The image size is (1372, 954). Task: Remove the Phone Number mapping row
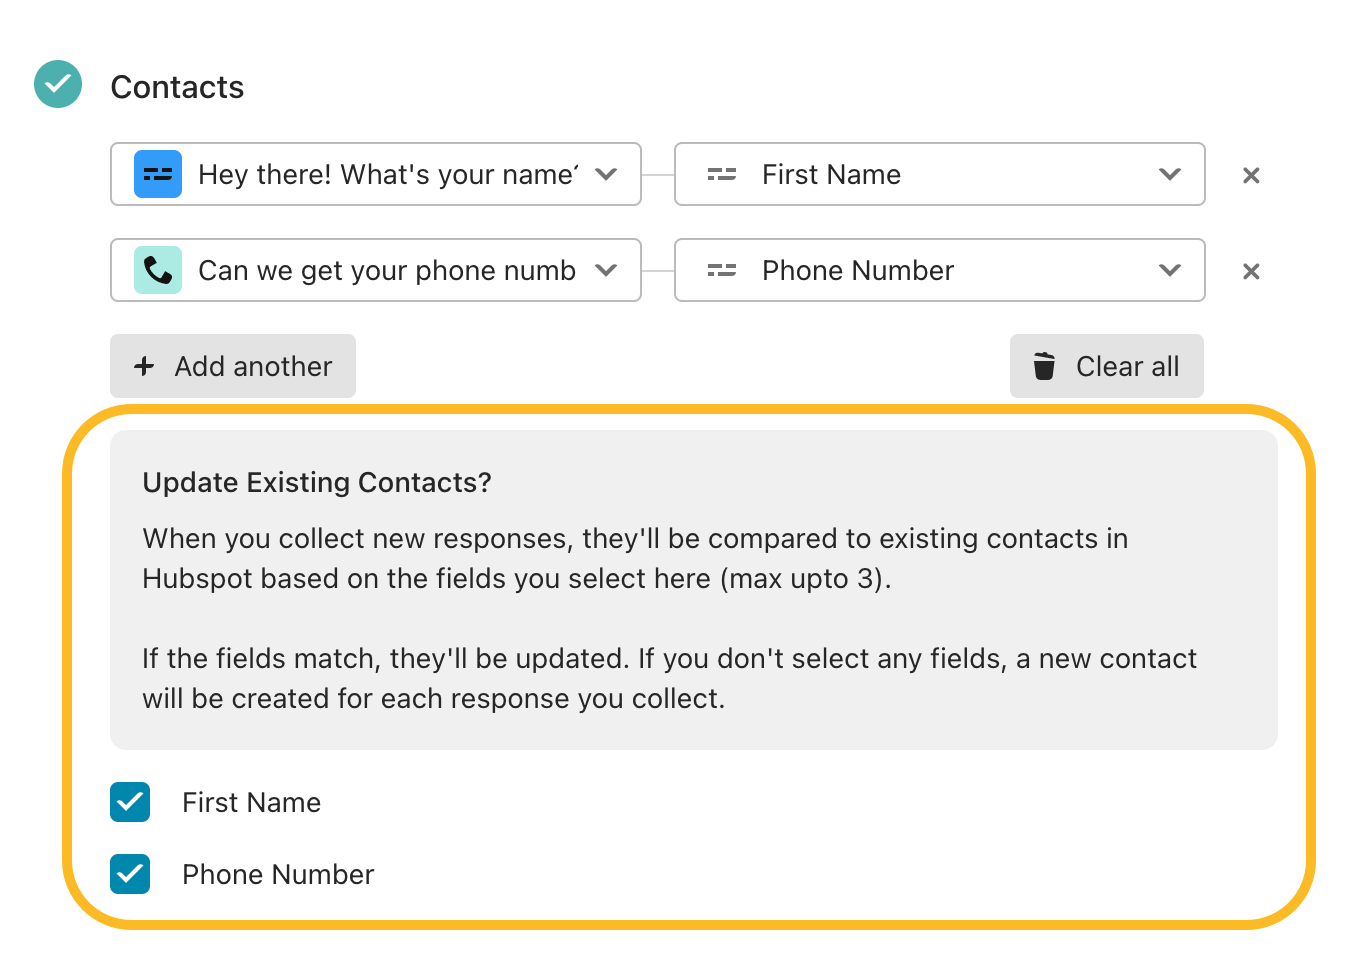click(1251, 271)
